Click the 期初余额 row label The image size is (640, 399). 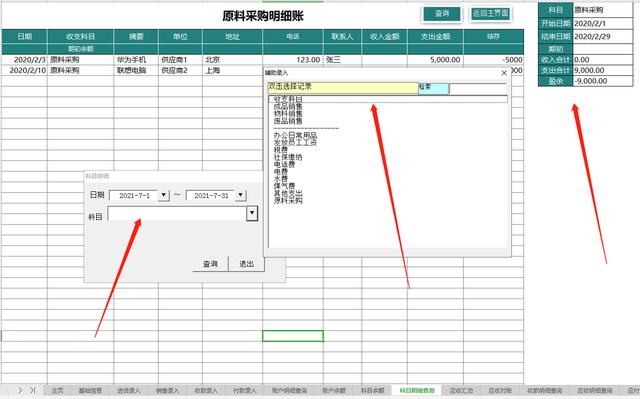pos(80,49)
